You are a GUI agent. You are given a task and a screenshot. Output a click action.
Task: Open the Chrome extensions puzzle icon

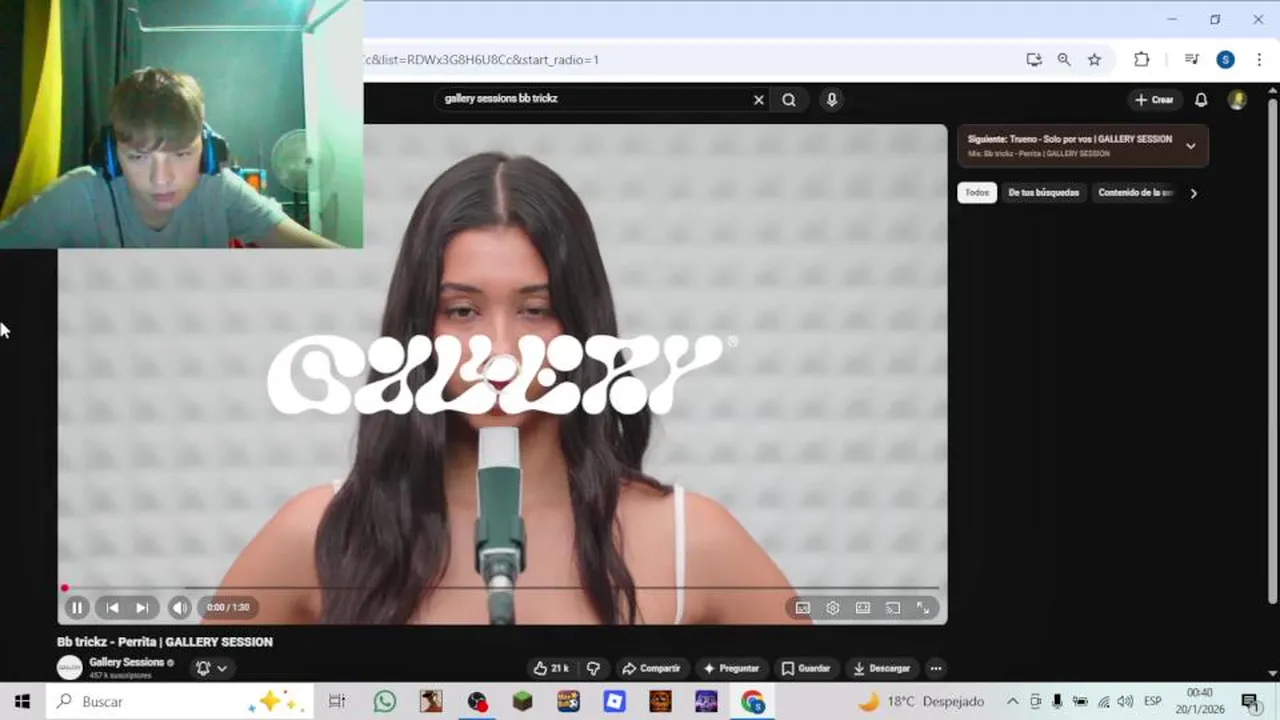click(1141, 60)
